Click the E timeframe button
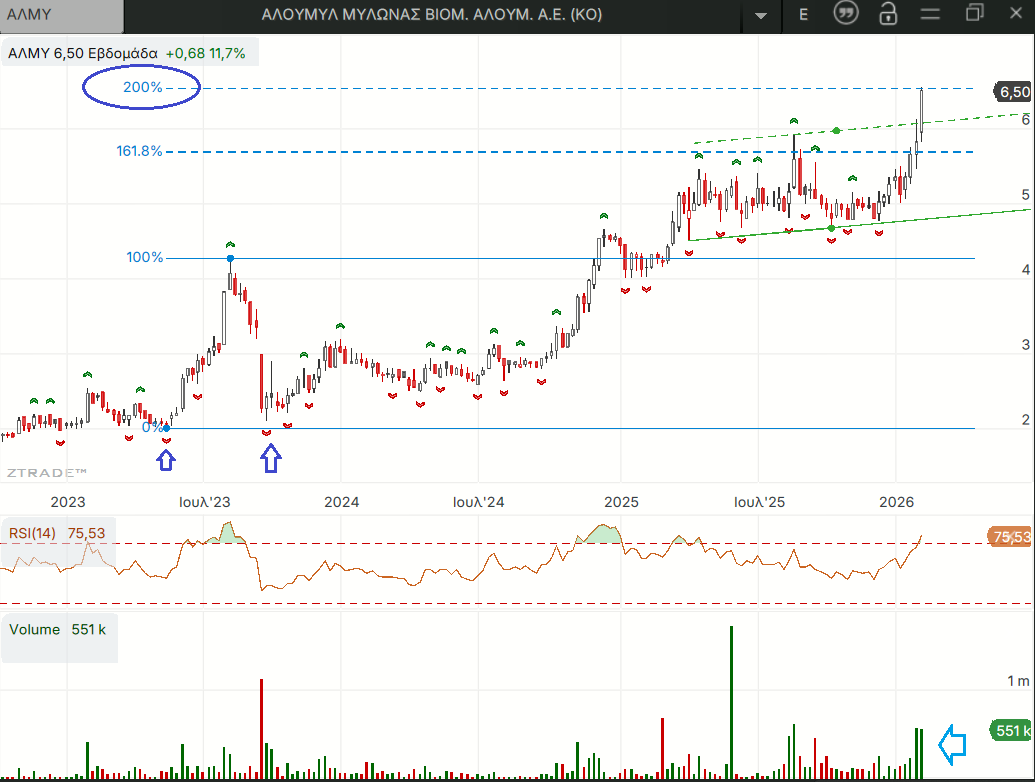1035x782 pixels. click(x=803, y=15)
